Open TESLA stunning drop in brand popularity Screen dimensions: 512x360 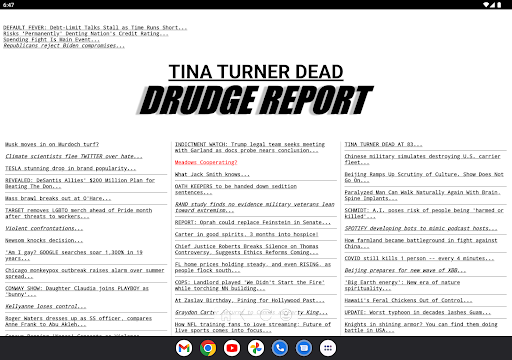[70, 168]
